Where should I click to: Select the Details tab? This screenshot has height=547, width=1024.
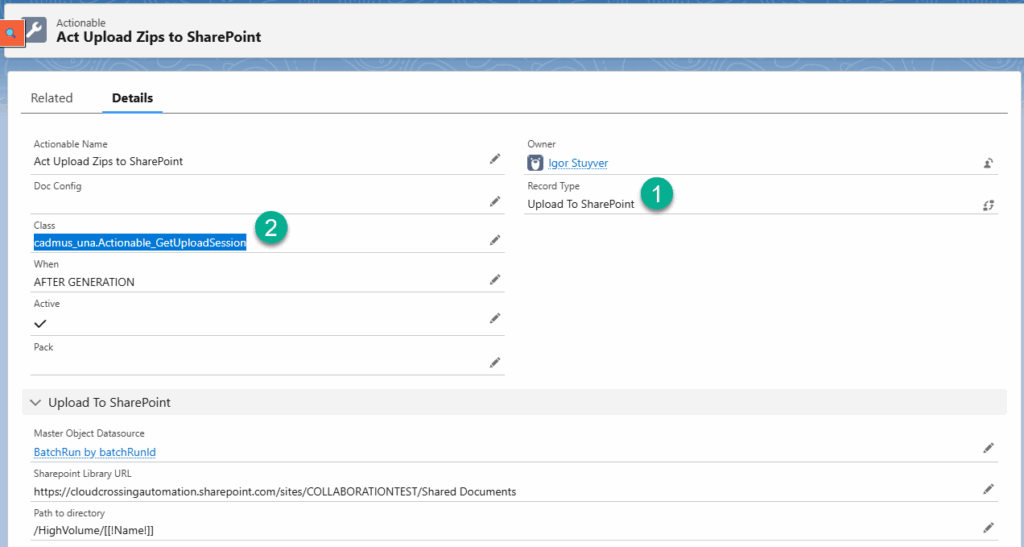click(132, 98)
